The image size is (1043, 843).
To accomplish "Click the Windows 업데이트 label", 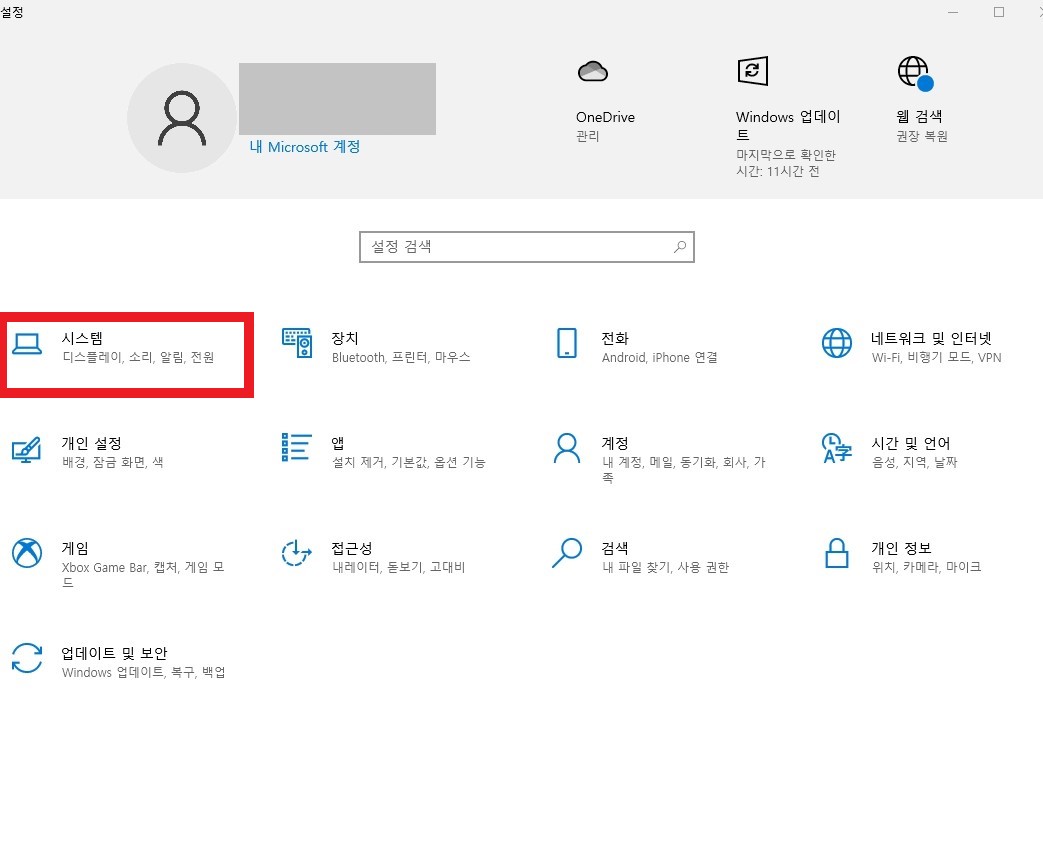I will (x=788, y=126).
